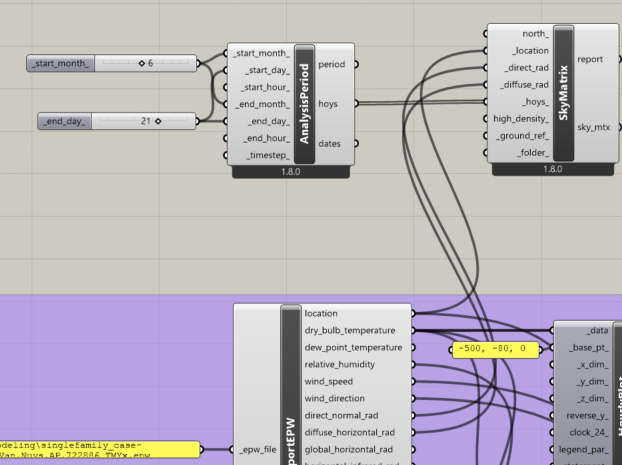
Task: Click the sky_mtx output of SkyMatrix
Action: 593,127
